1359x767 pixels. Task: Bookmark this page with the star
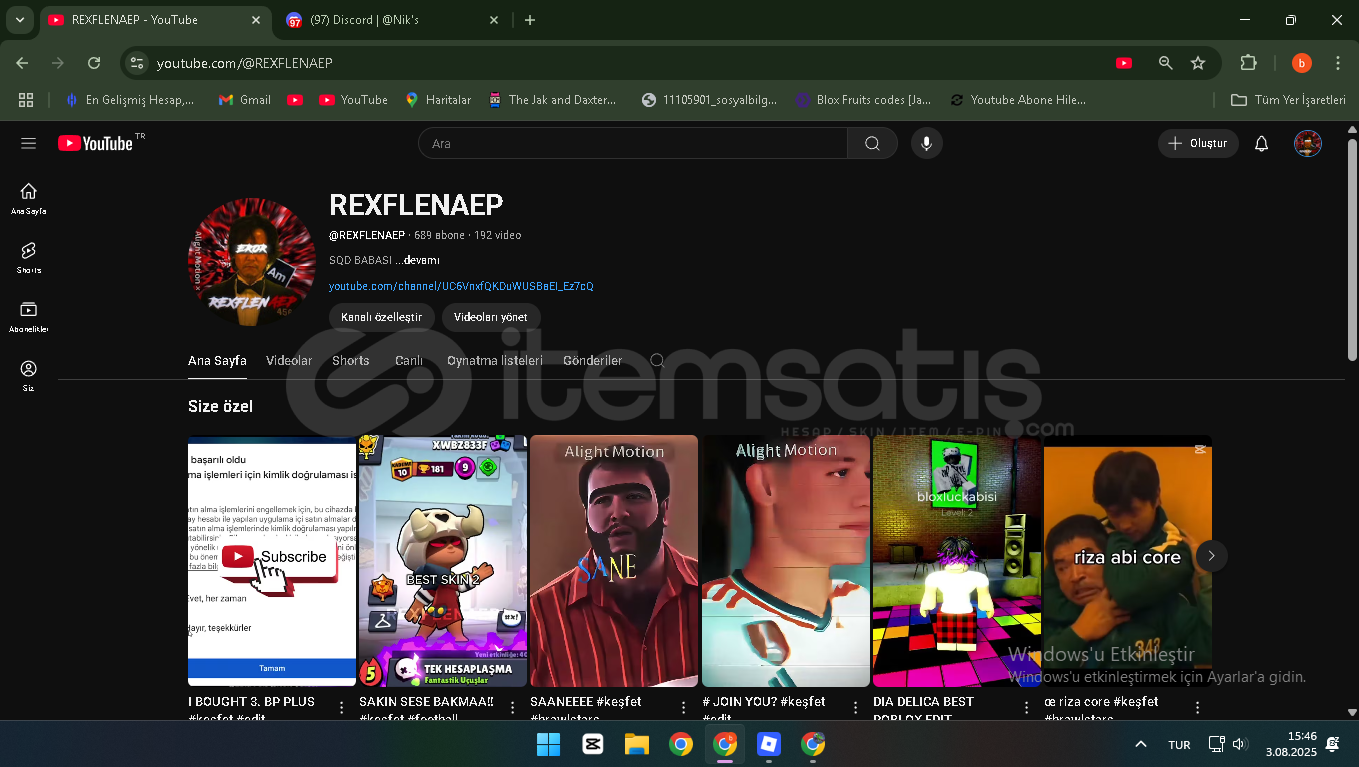[x=1198, y=62]
